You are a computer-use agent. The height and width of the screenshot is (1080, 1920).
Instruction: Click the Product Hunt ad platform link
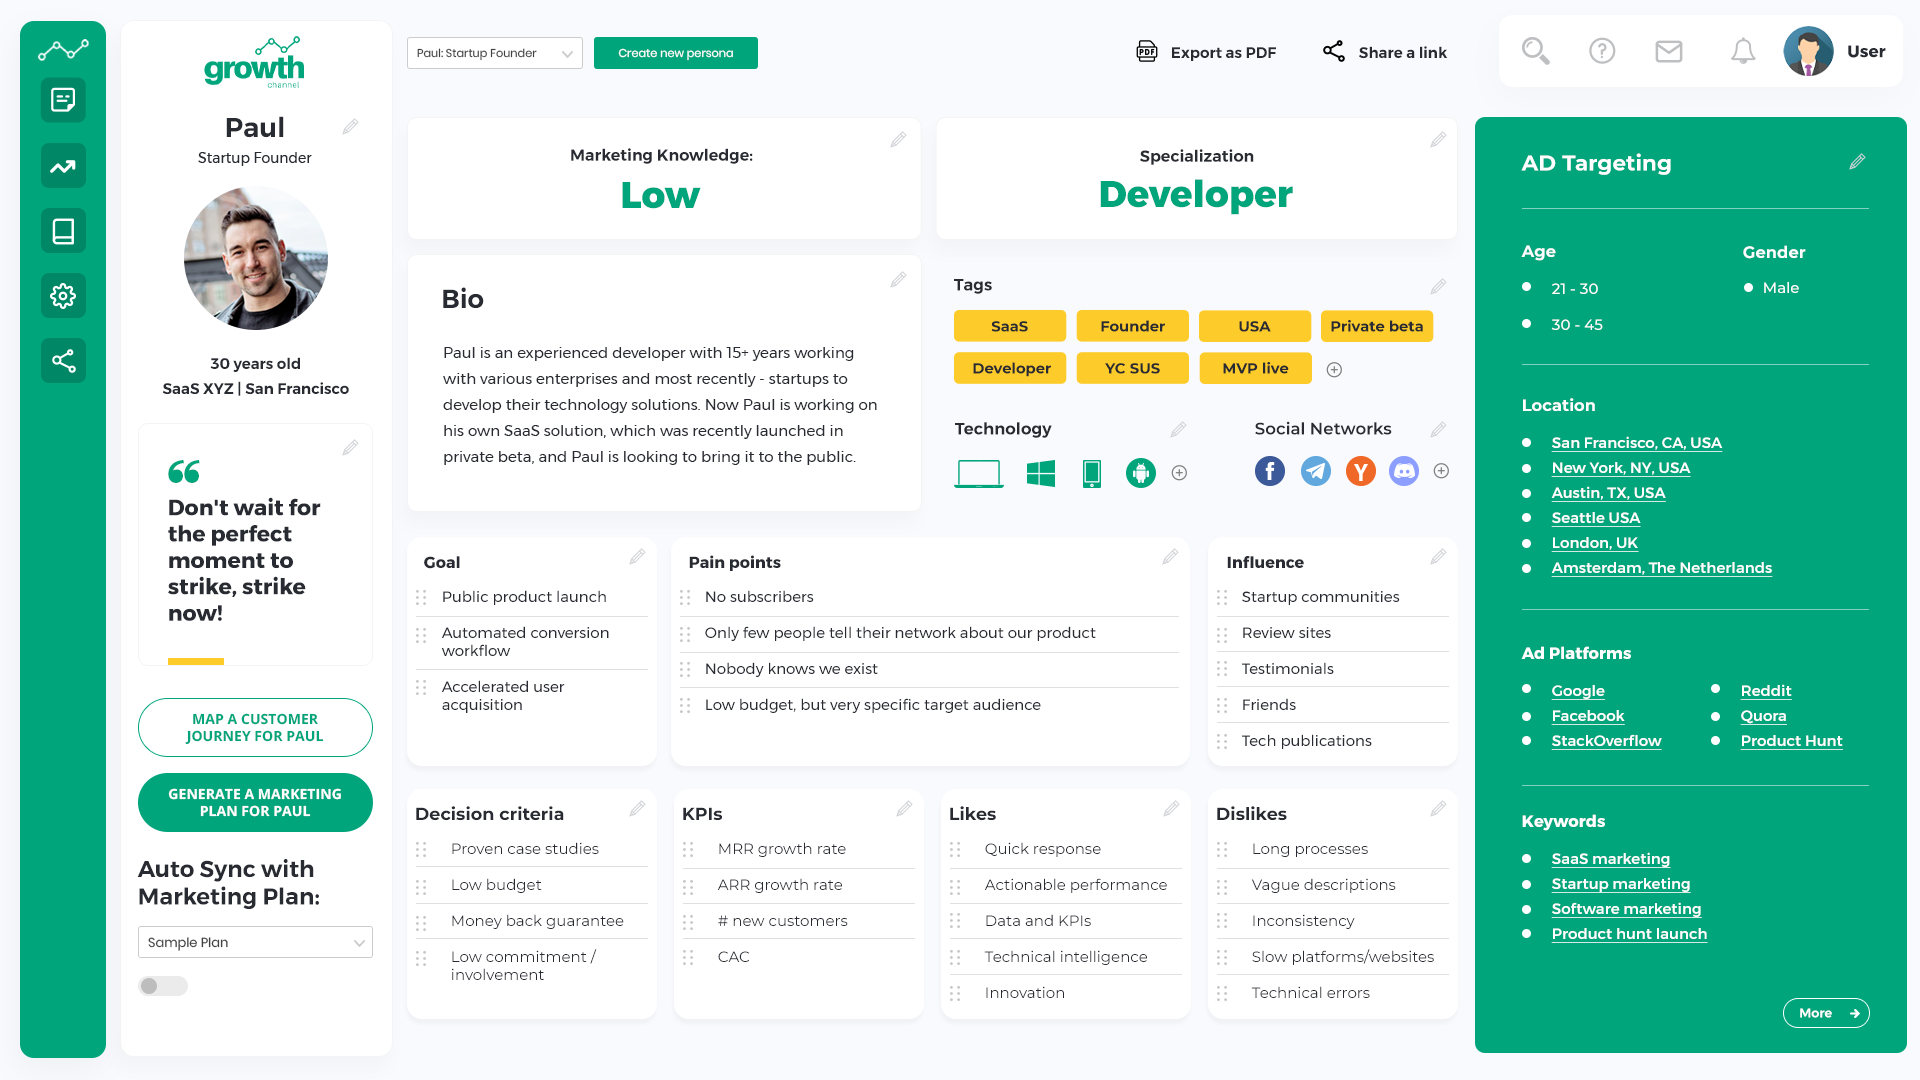coord(1791,741)
